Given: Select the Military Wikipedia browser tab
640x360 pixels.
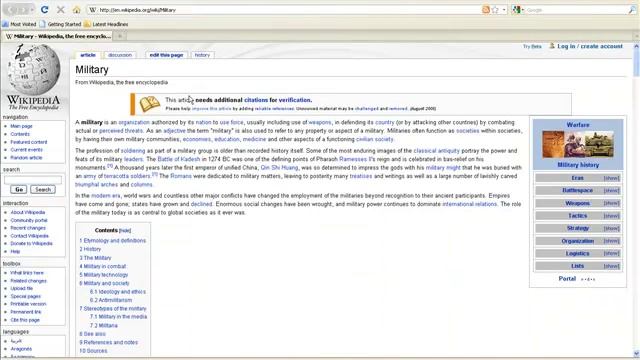Looking at the screenshot, I should [58, 36].
